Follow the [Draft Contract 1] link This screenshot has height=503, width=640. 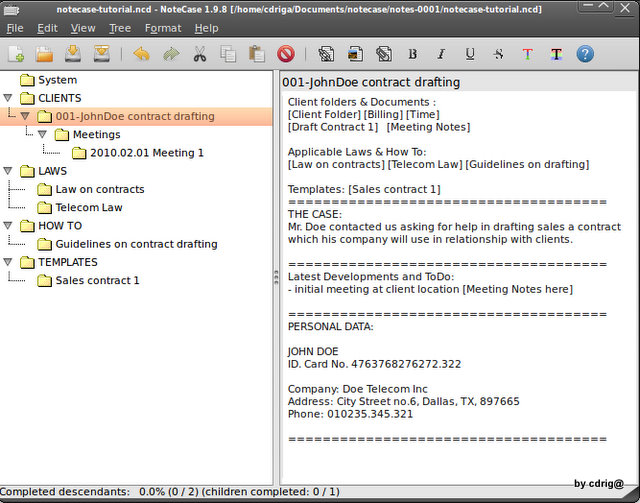click(x=333, y=127)
